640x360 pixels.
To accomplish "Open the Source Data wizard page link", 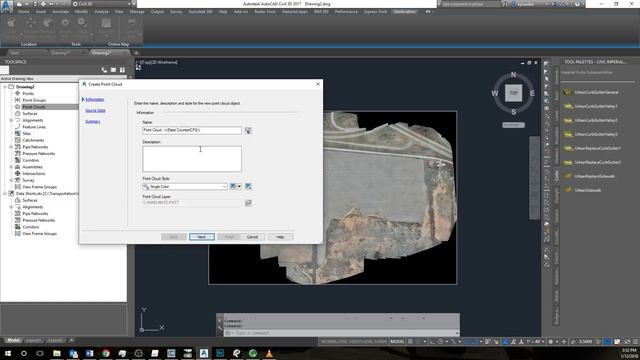I will pos(96,111).
